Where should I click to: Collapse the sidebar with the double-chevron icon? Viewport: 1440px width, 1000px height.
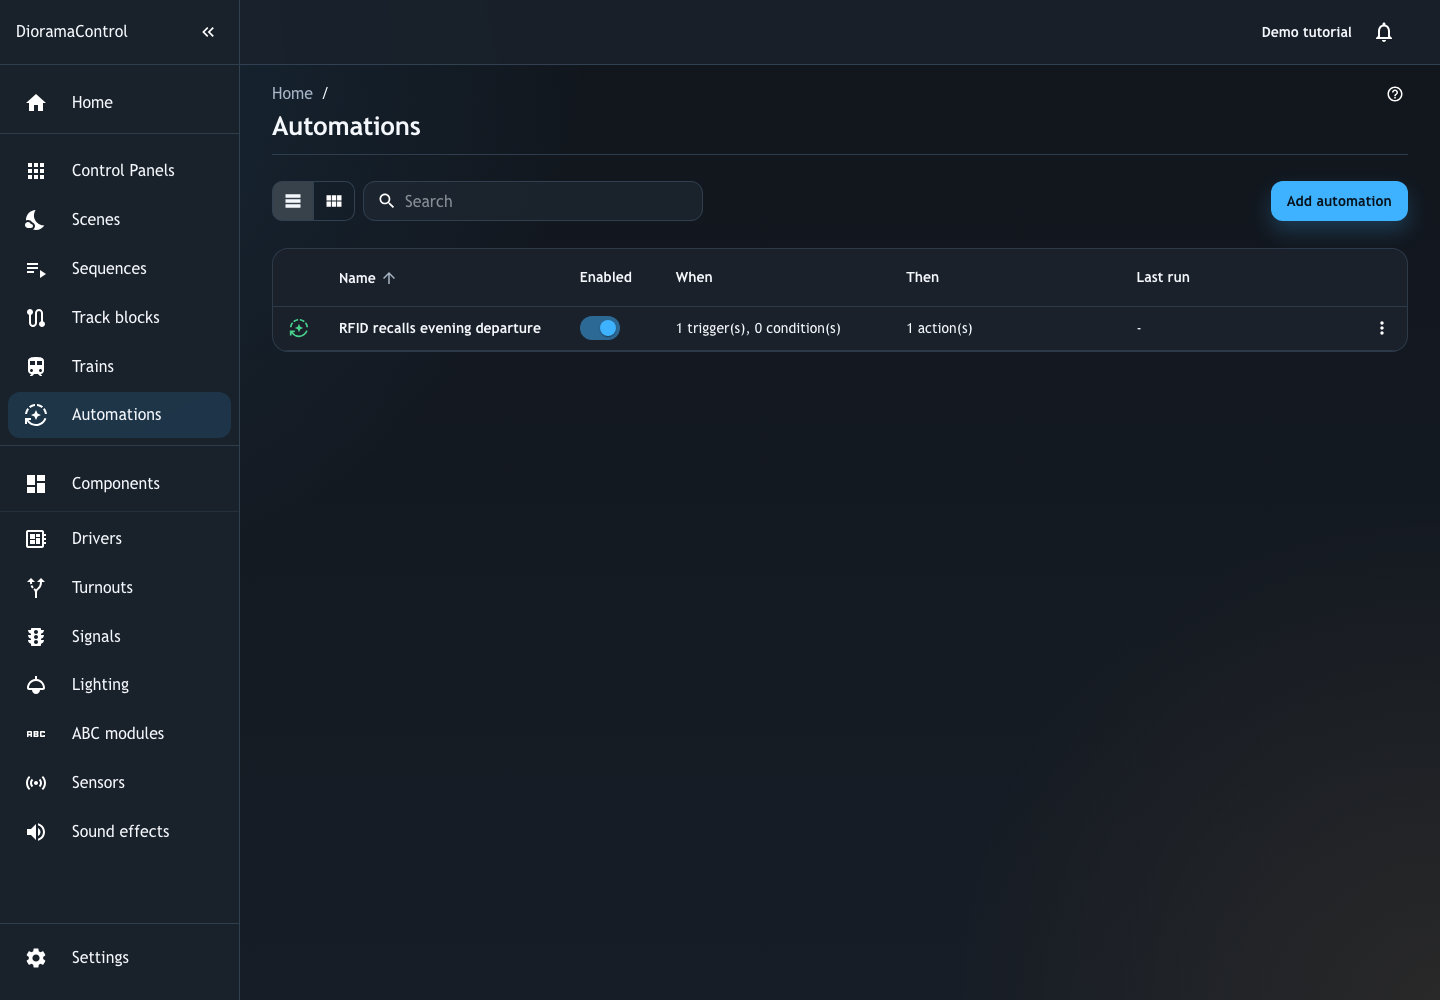(208, 32)
